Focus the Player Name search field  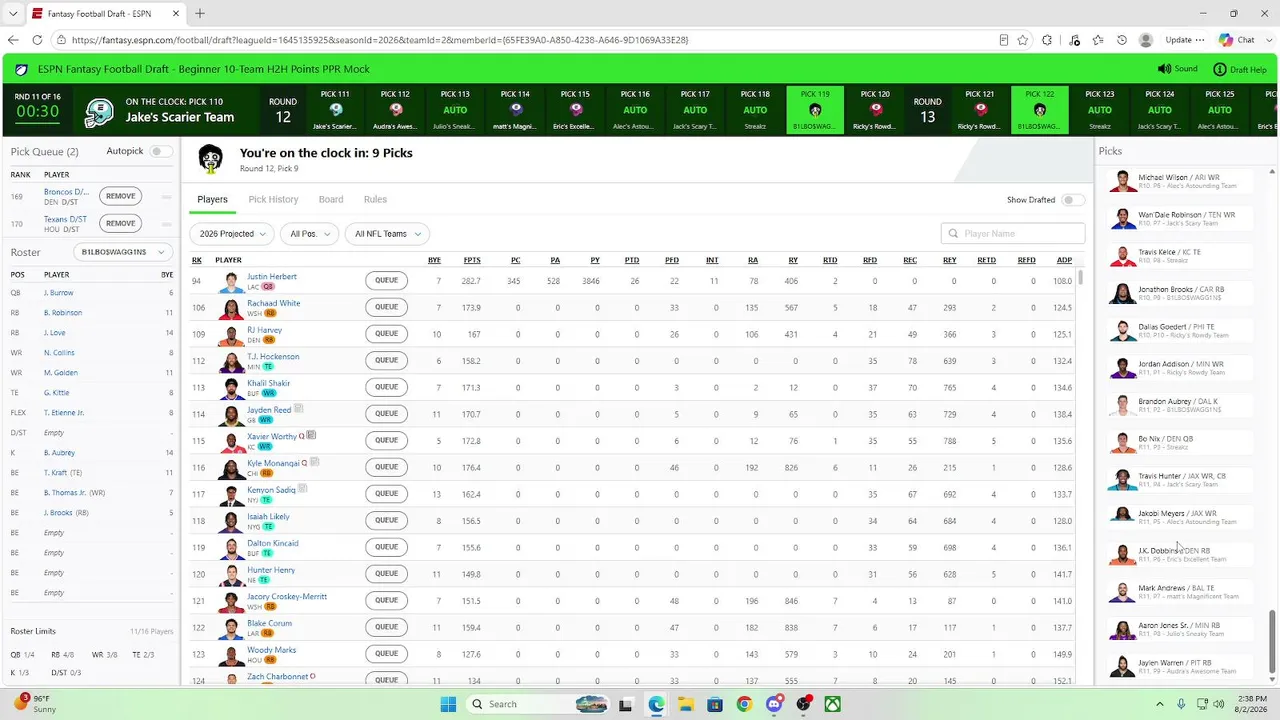[x=1013, y=234]
